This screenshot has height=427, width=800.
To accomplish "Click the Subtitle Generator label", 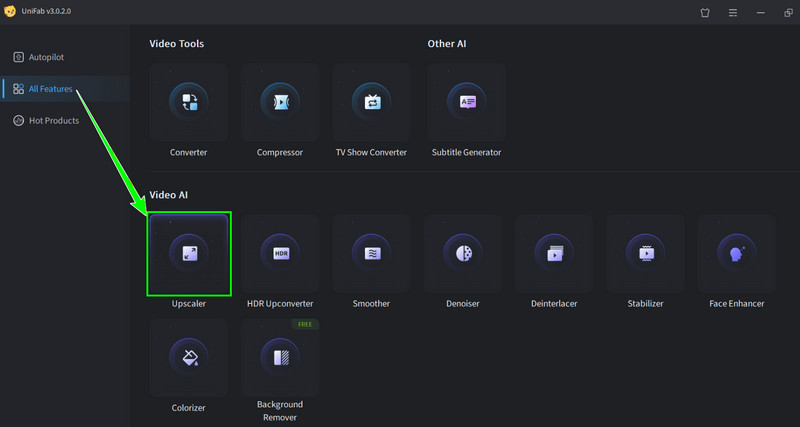I will [x=466, y=153].
